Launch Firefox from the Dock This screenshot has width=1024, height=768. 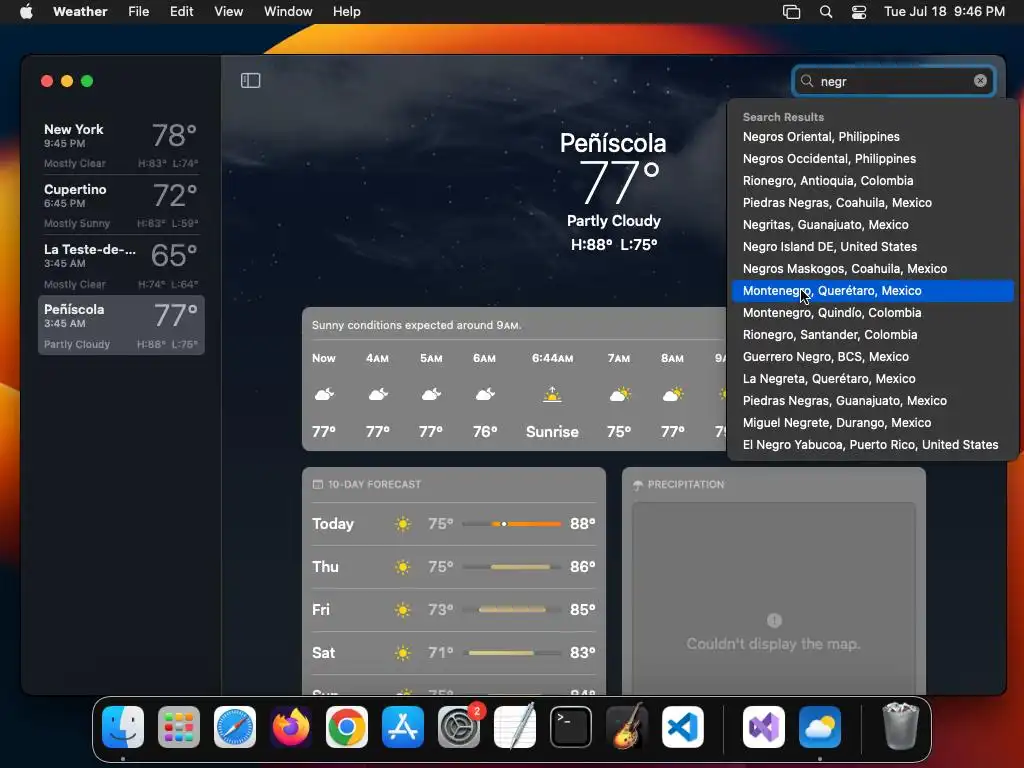point(291,727)
